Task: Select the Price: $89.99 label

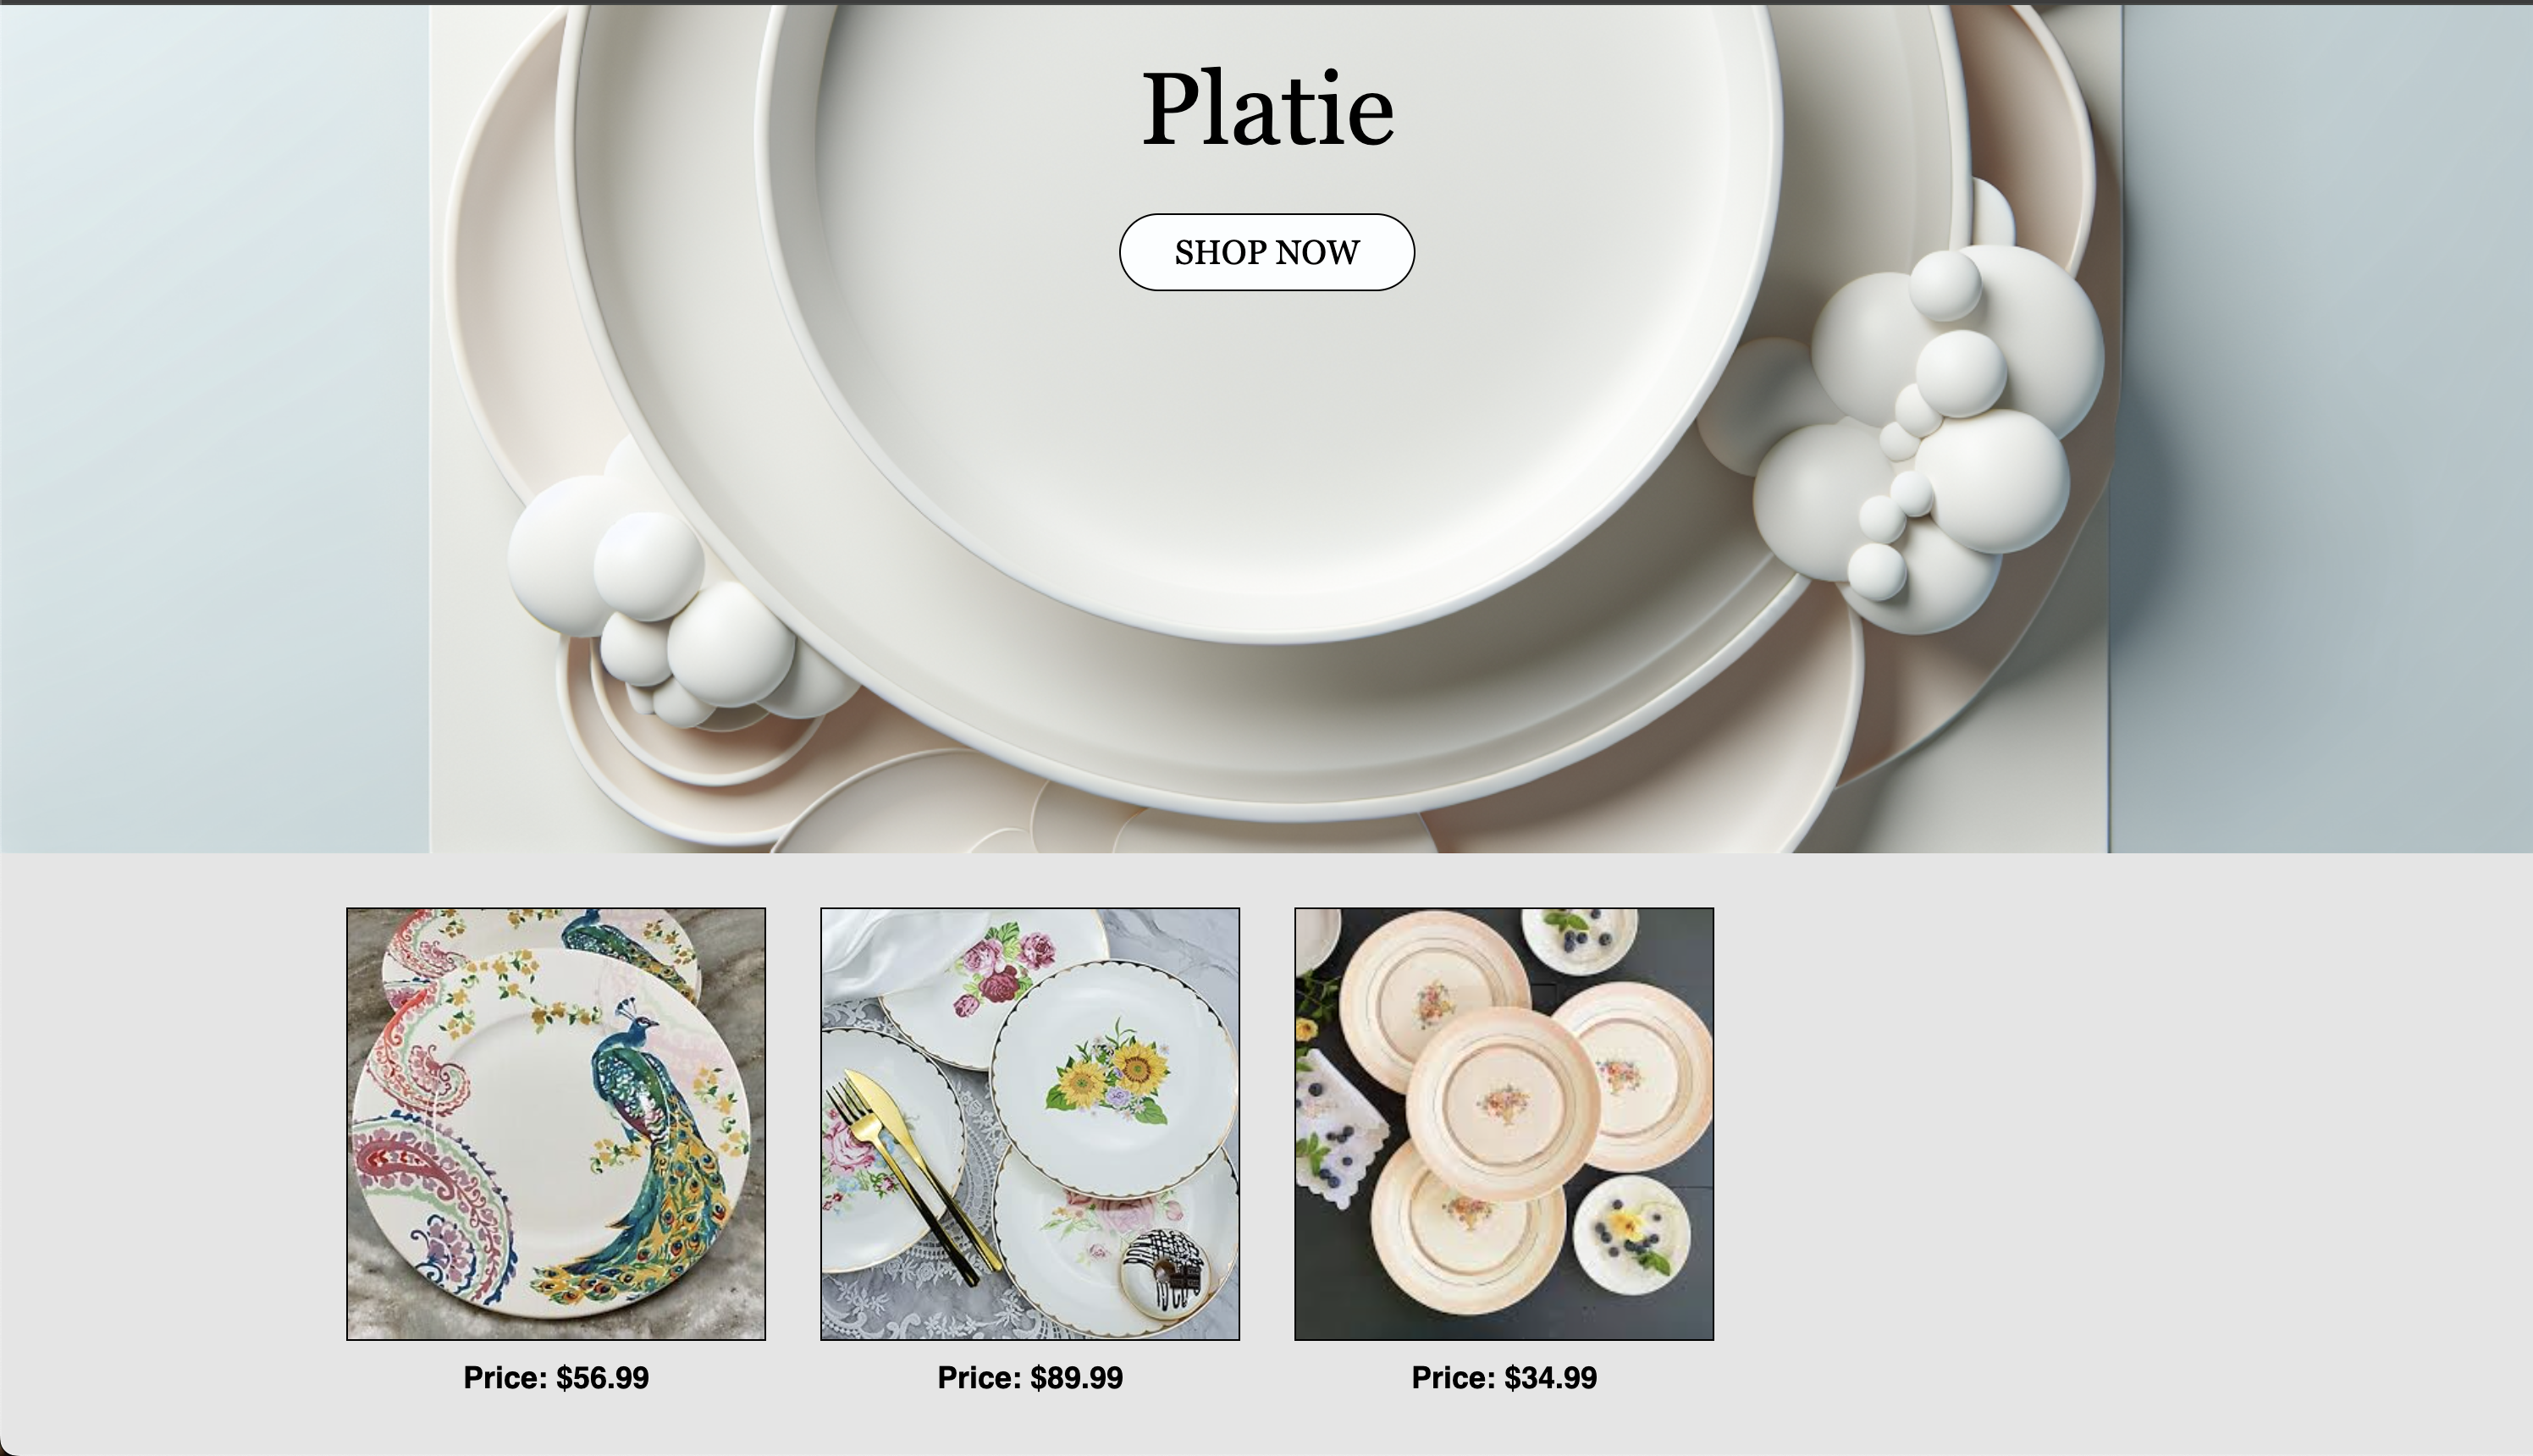Action: coord(1030,1378)
